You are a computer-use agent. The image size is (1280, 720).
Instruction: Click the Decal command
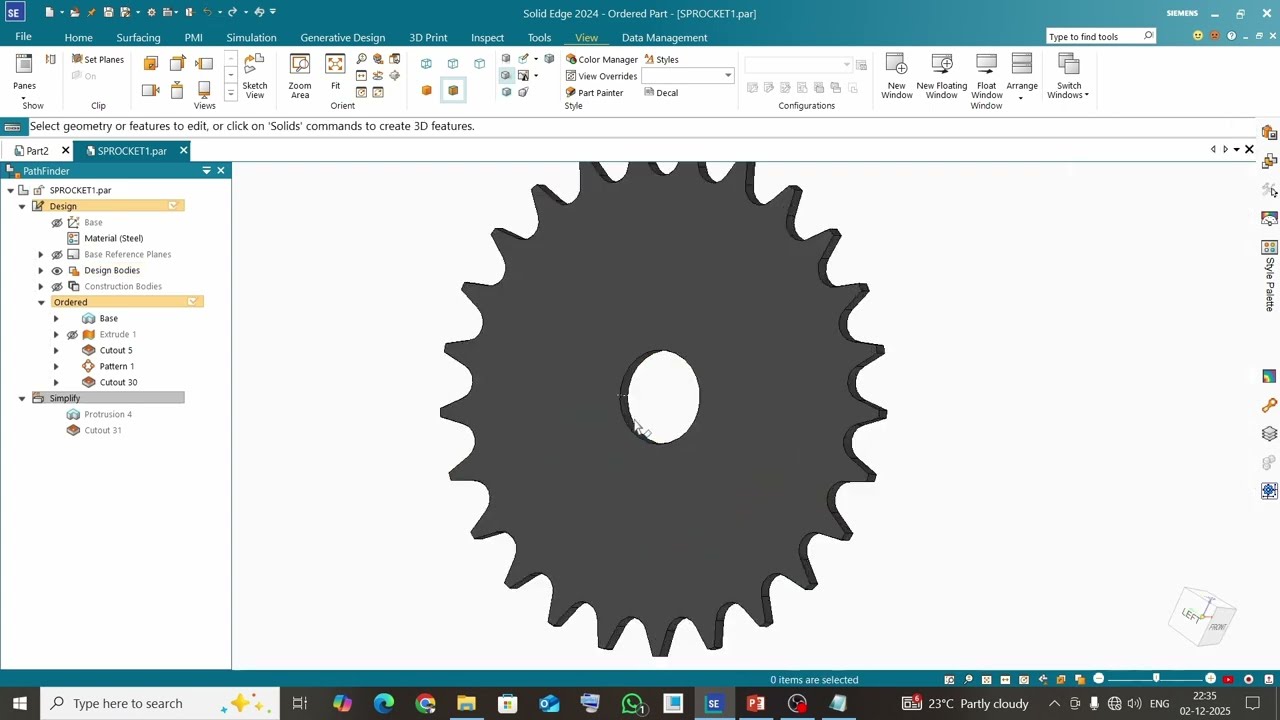pos(661,93)
